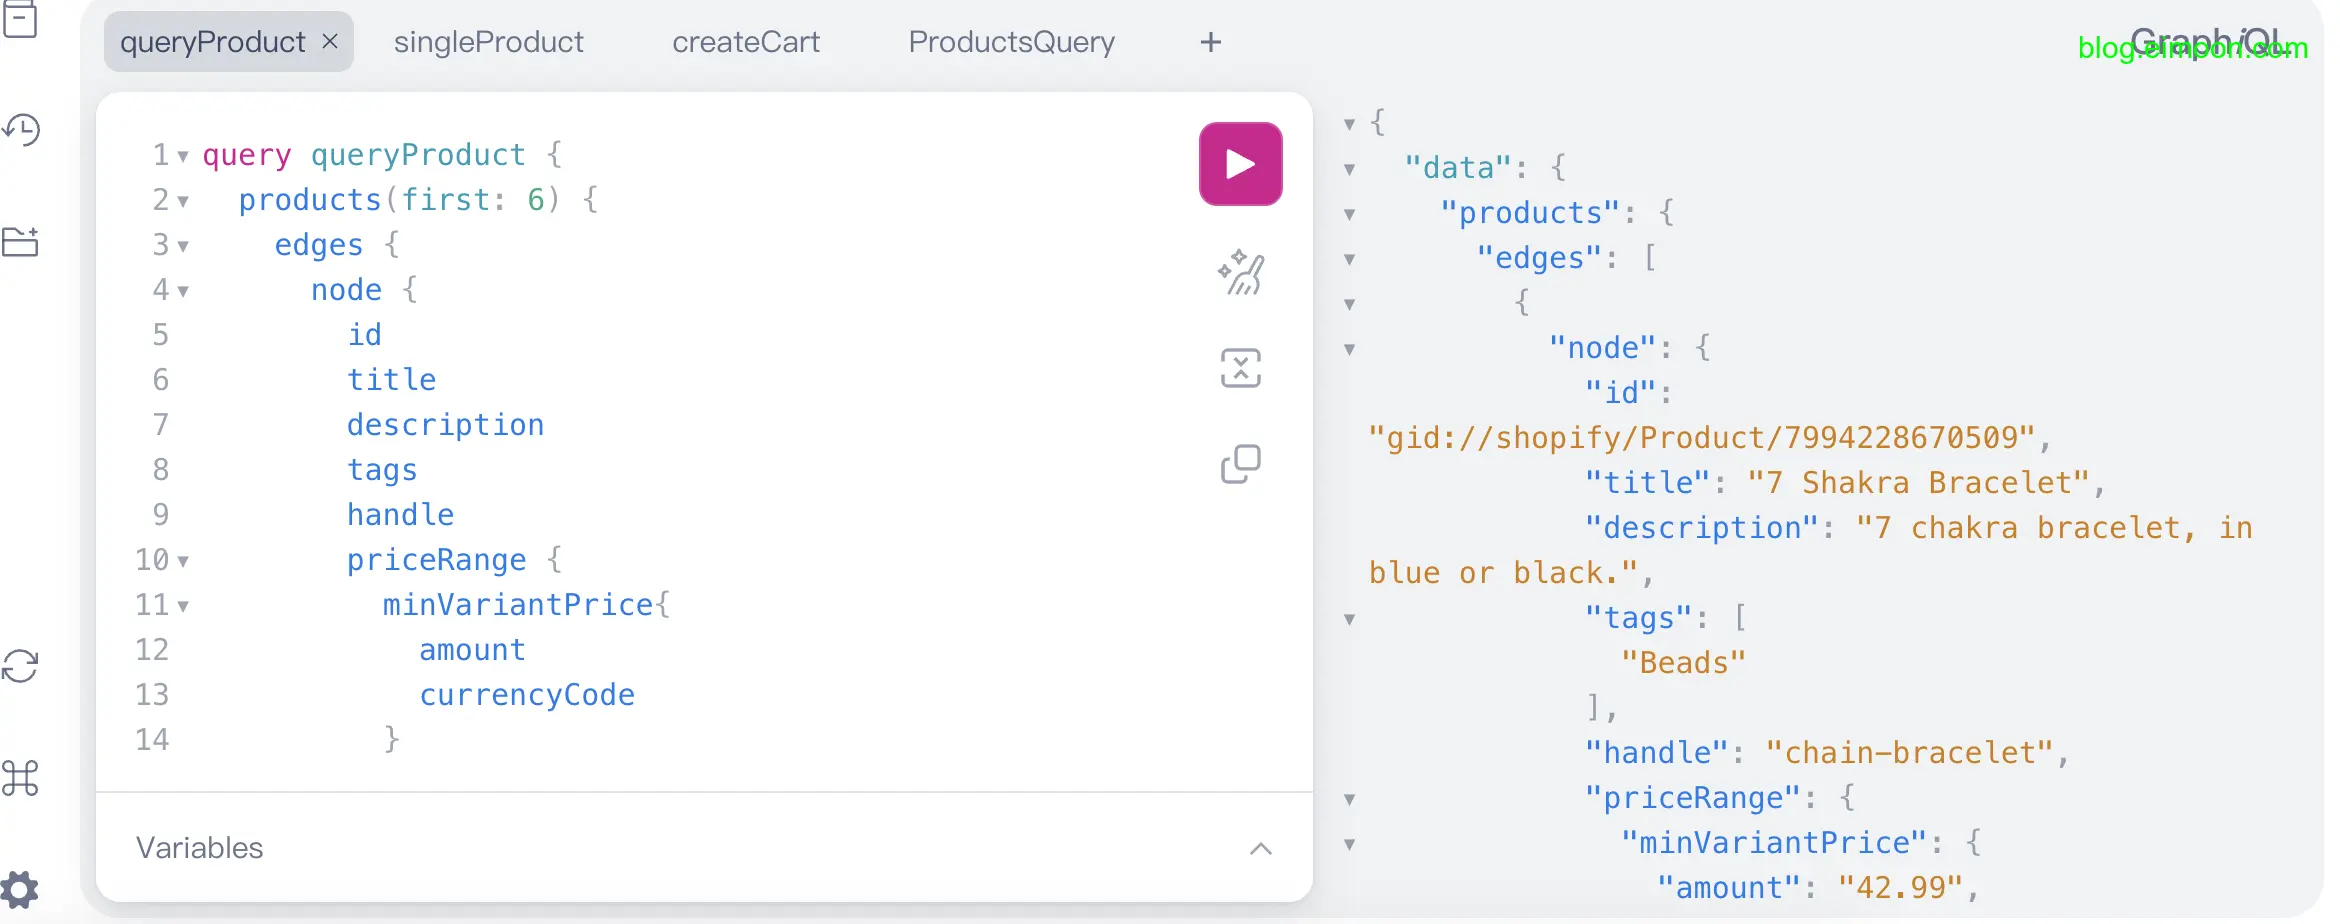The width and height of the screenshot is (2340, 924).
Task: Open the ProductsQuery tab
Action: [x=1011, y=42]
